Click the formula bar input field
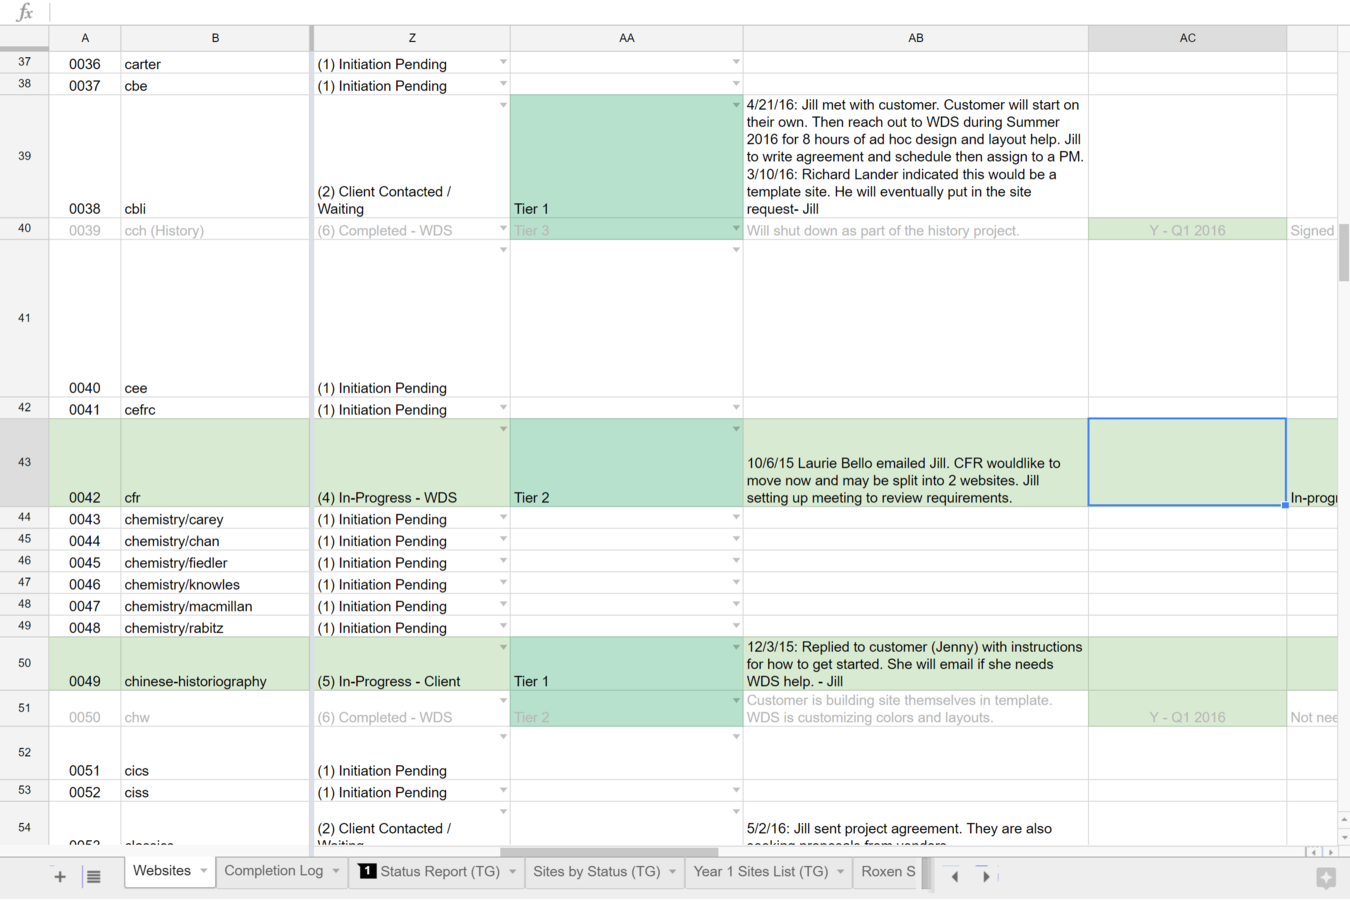Viewport: 1350px width, 900px height. (700, 12)
